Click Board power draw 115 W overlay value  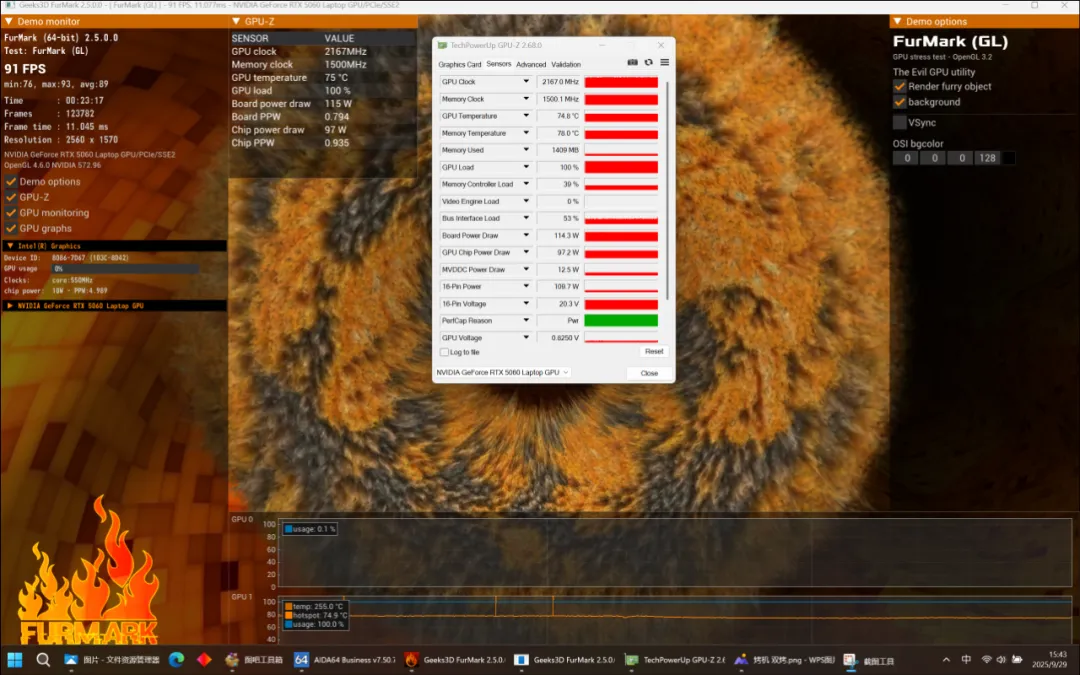338,103
